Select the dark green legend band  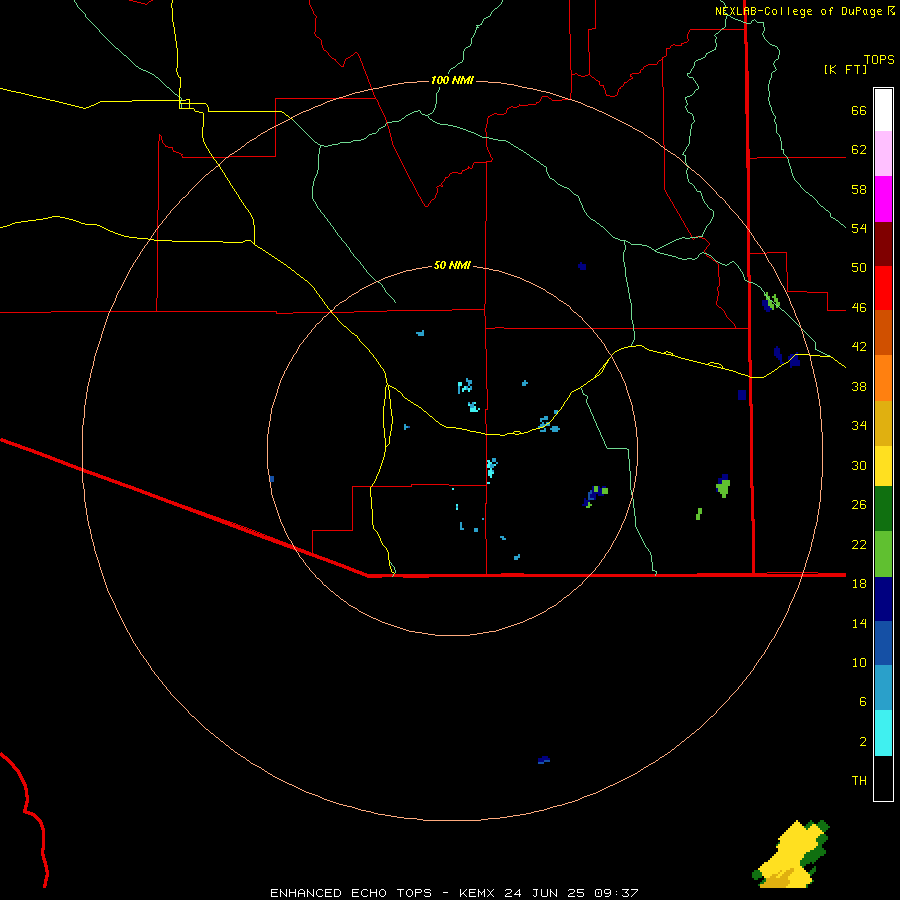[883, 509]
